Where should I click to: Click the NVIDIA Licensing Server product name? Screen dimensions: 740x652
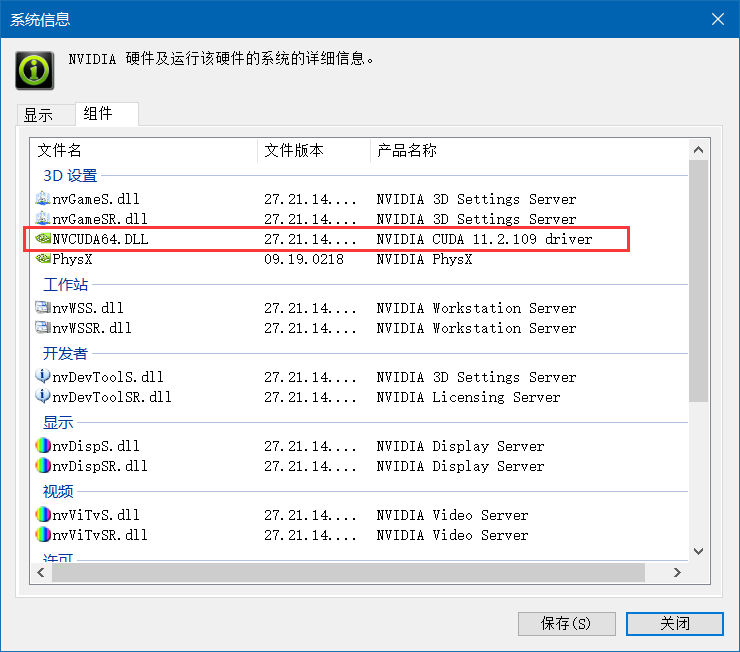[468, 397]
